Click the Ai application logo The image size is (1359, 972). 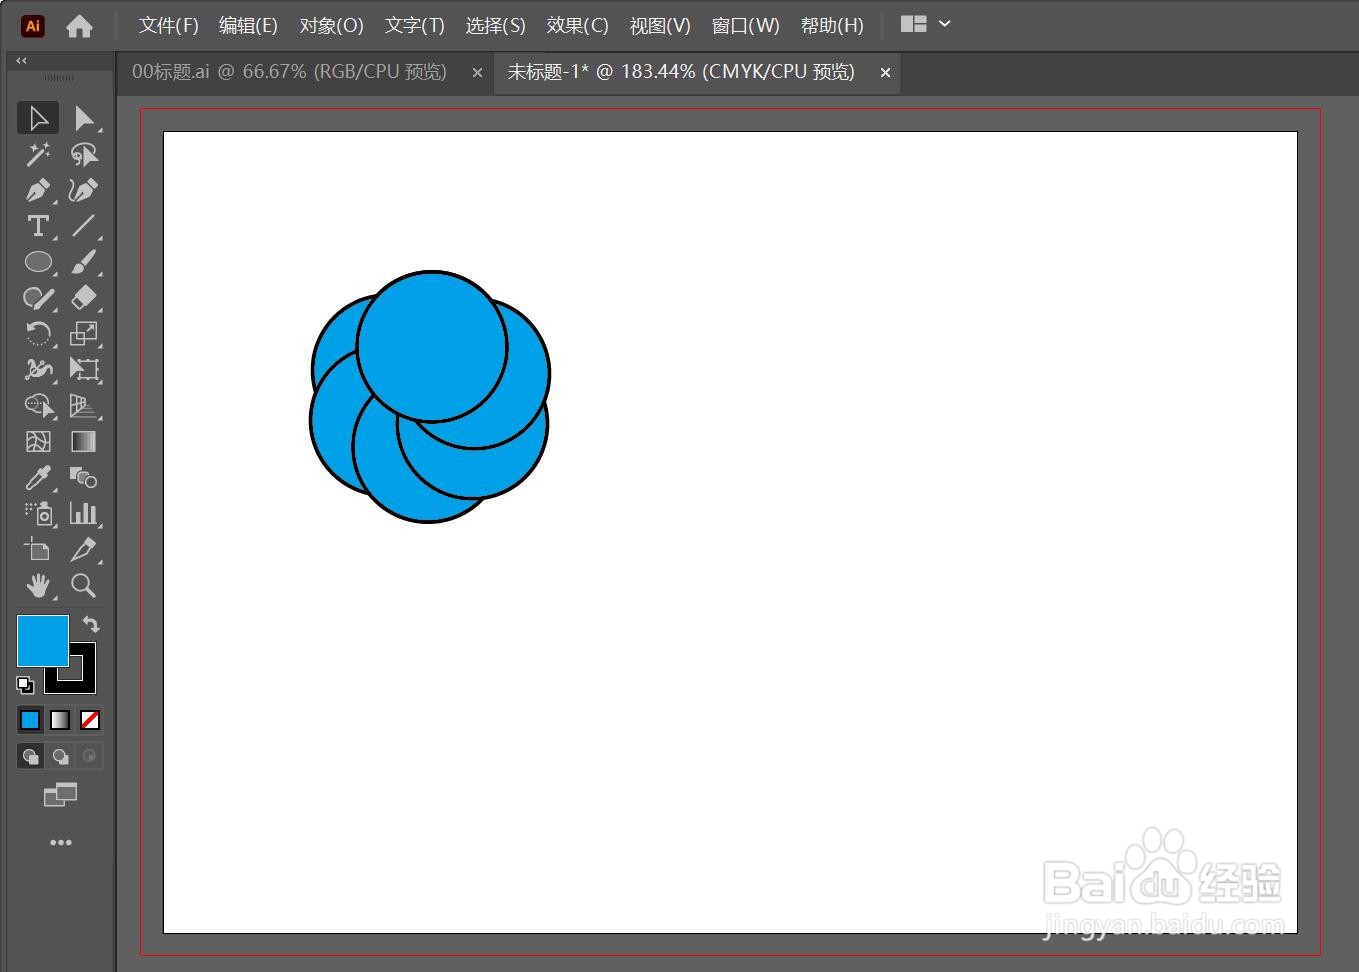coord(32,26)
